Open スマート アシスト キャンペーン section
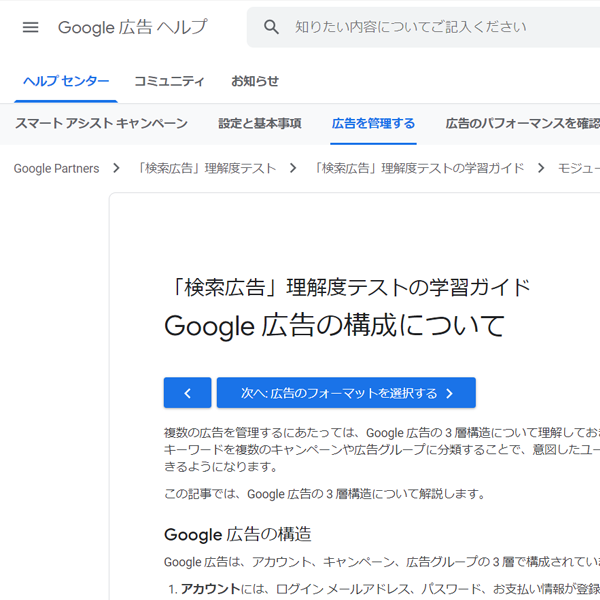 click(x=101, y=123)
